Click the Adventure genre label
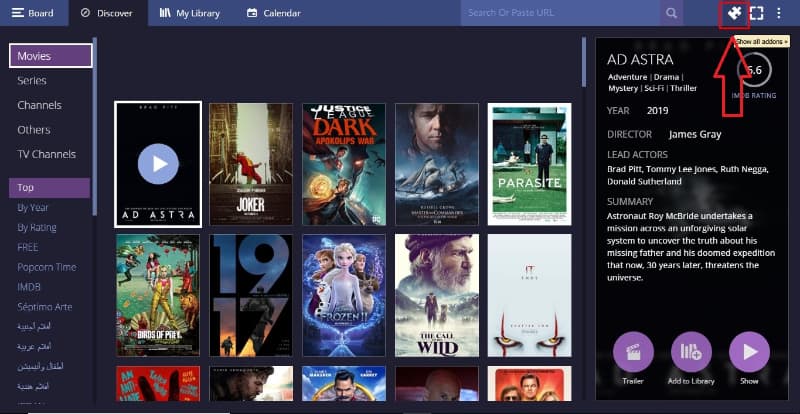This screenshot has width=800, height=414. click(x=628, y=77)
